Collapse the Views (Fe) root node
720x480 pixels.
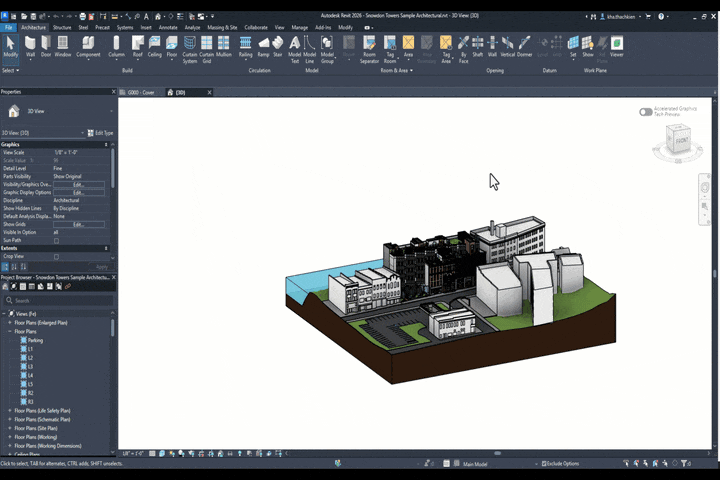pyautogui.click(x=4, y=314)
